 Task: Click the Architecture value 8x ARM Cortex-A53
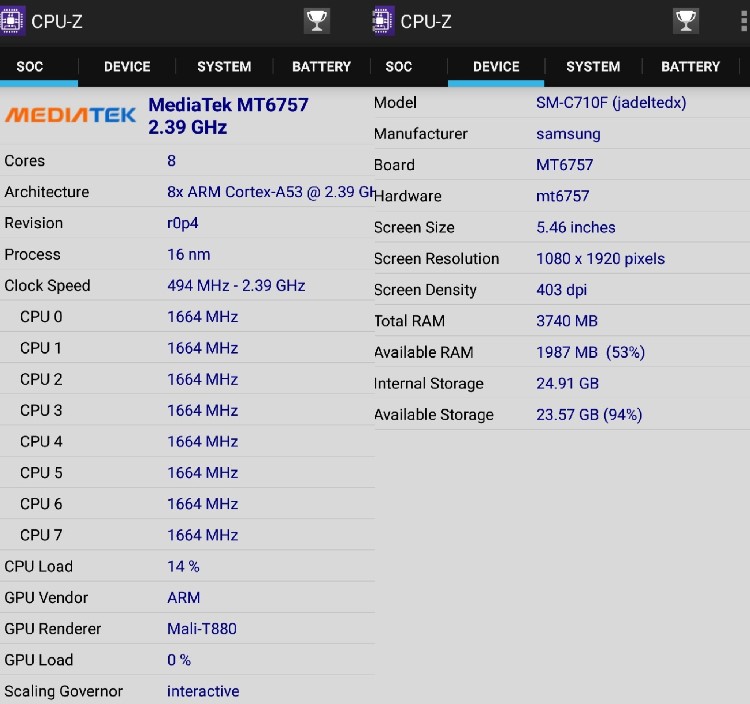coord(271,192)
